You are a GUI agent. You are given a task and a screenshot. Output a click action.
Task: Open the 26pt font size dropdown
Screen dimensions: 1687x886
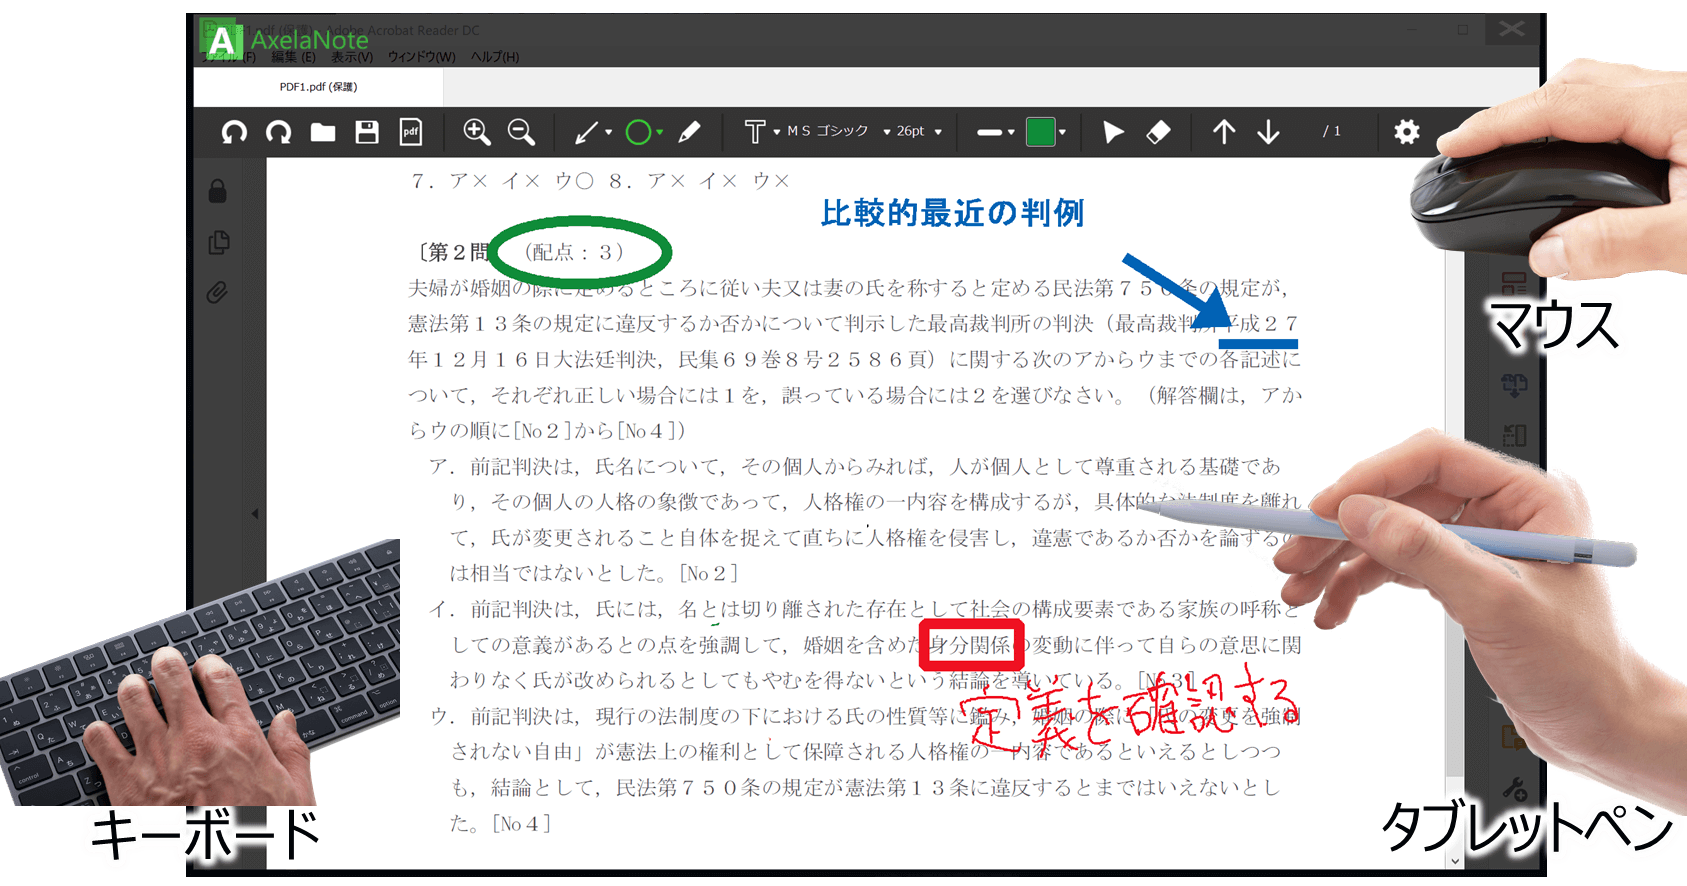pyautogui.click(x=918, y=131)
